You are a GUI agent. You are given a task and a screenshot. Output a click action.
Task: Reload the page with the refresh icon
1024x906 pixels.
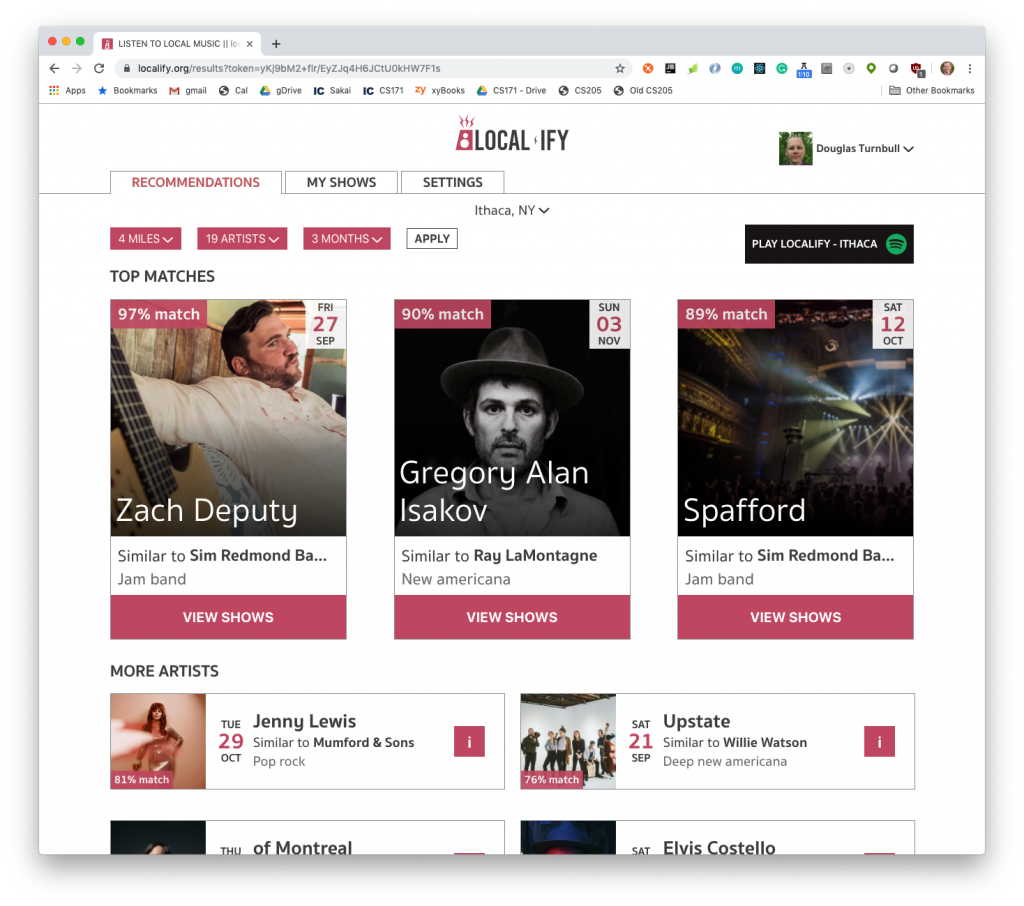(x=99, y=68)
